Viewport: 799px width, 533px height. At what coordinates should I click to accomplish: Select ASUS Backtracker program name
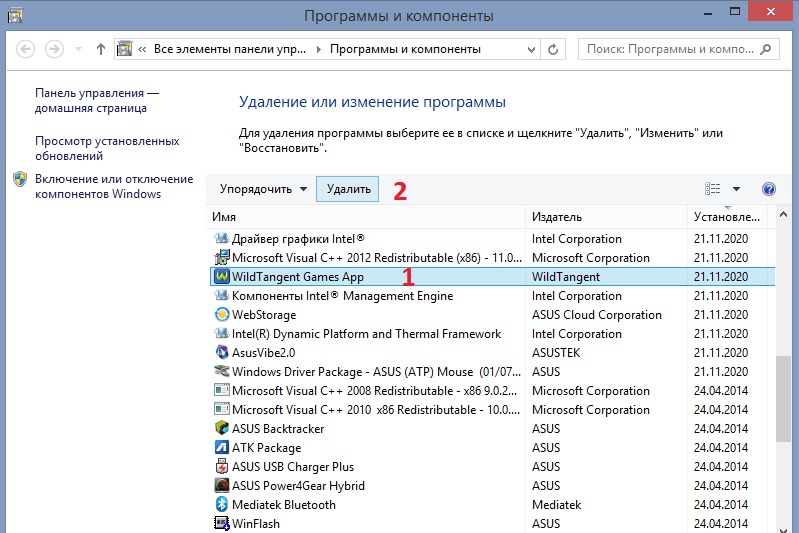click(278, 429)
